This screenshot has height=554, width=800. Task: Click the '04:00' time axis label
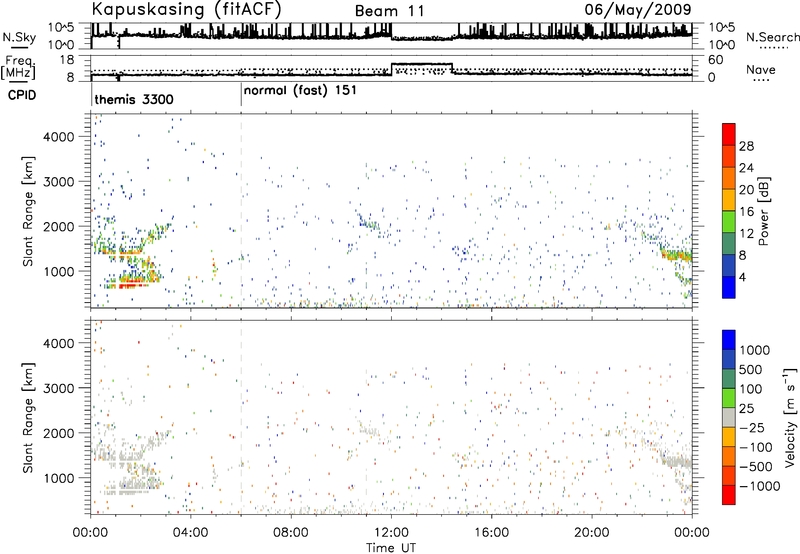coord(191,533)
